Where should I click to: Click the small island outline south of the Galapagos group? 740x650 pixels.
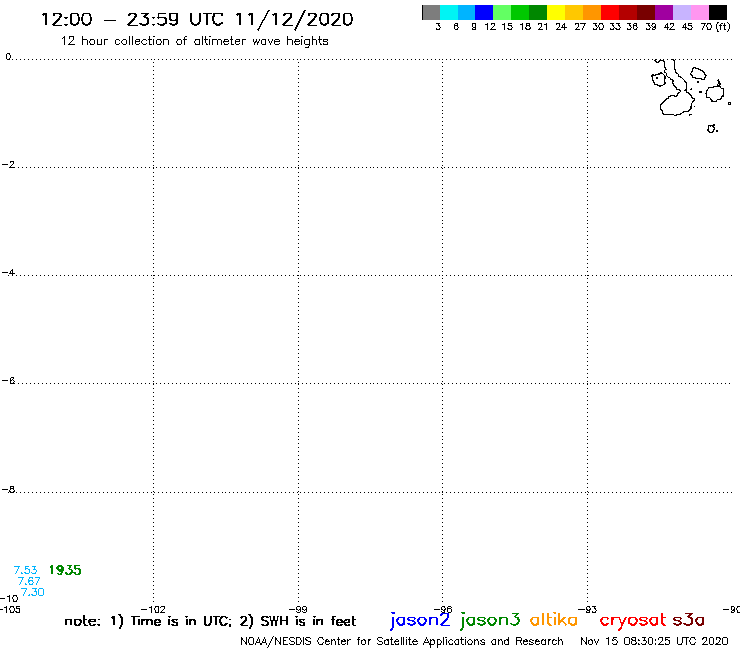click(712, 128)
